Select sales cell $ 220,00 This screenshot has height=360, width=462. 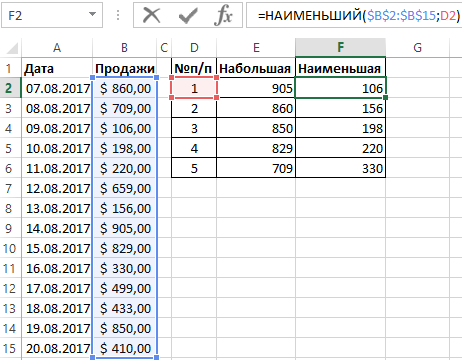(x=124, y=168)
